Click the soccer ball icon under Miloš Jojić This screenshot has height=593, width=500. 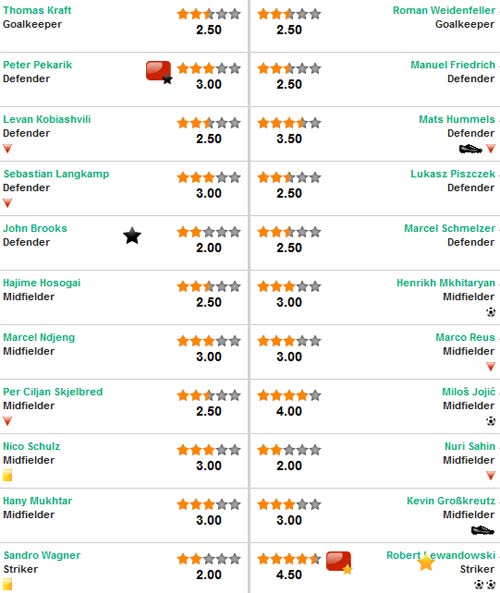[x=491, y=421]
